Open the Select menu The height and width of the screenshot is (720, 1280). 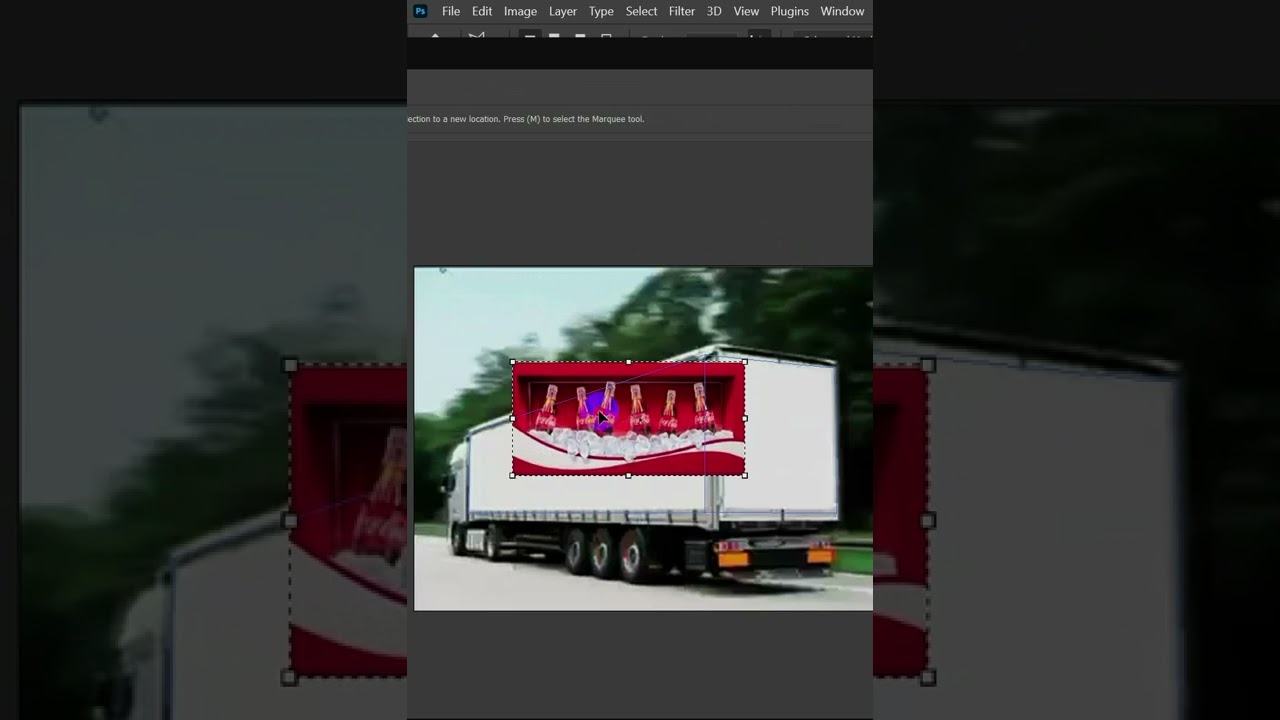(641, 11)
